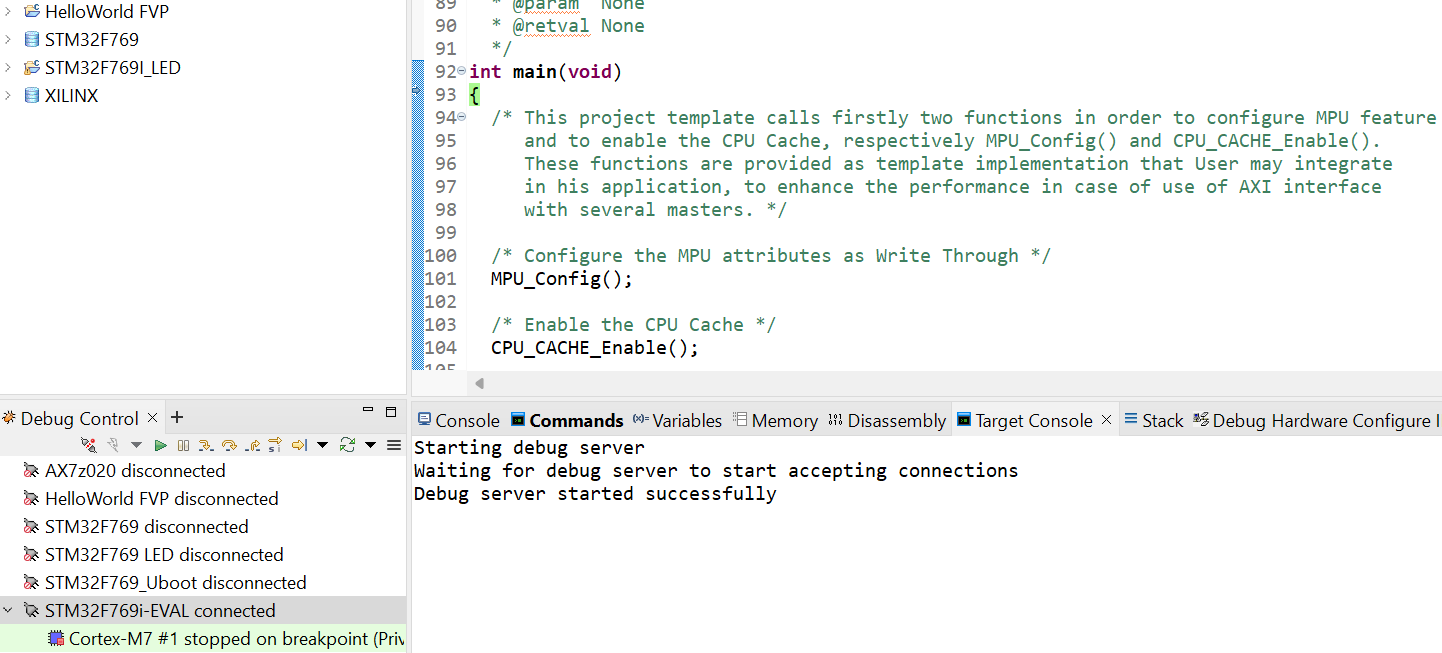Click the run to location arrow icon

pos(298,445)
